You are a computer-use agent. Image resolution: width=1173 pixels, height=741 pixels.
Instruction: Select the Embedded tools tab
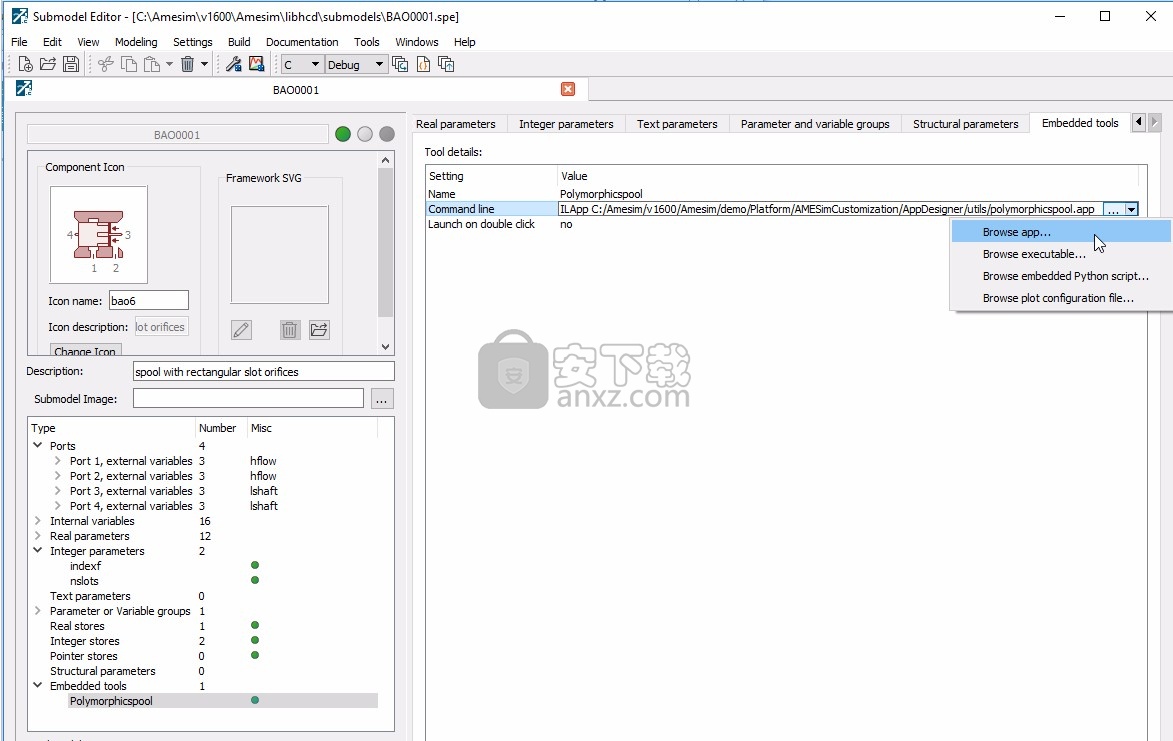[x=1080, y=123]
